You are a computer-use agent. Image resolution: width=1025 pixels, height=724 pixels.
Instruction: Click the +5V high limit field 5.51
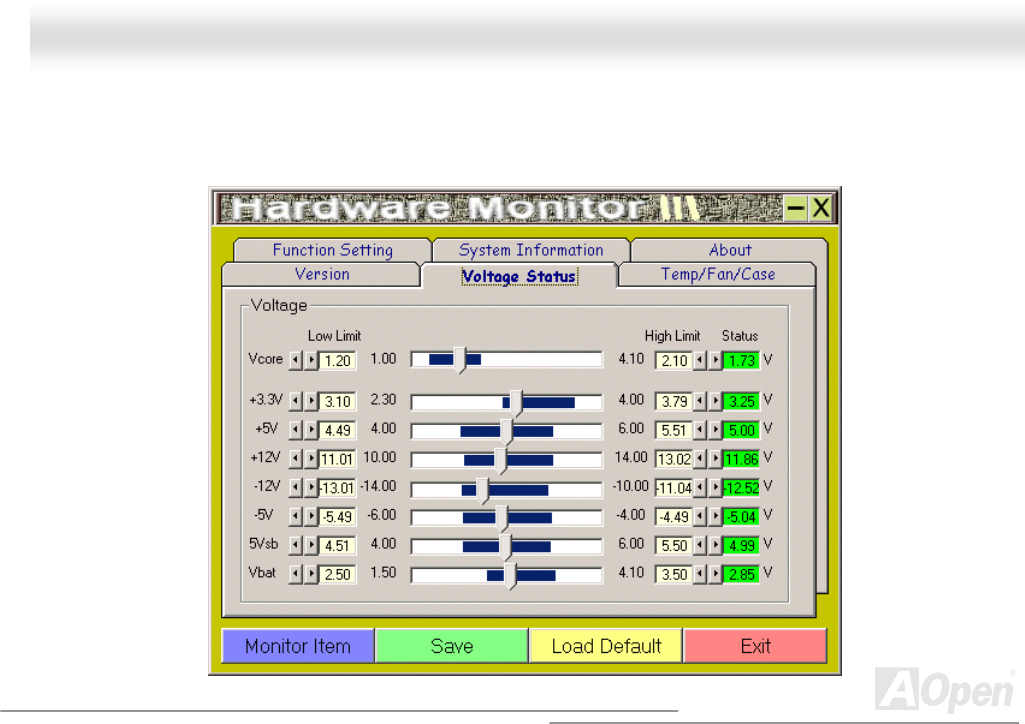[673, 431]
